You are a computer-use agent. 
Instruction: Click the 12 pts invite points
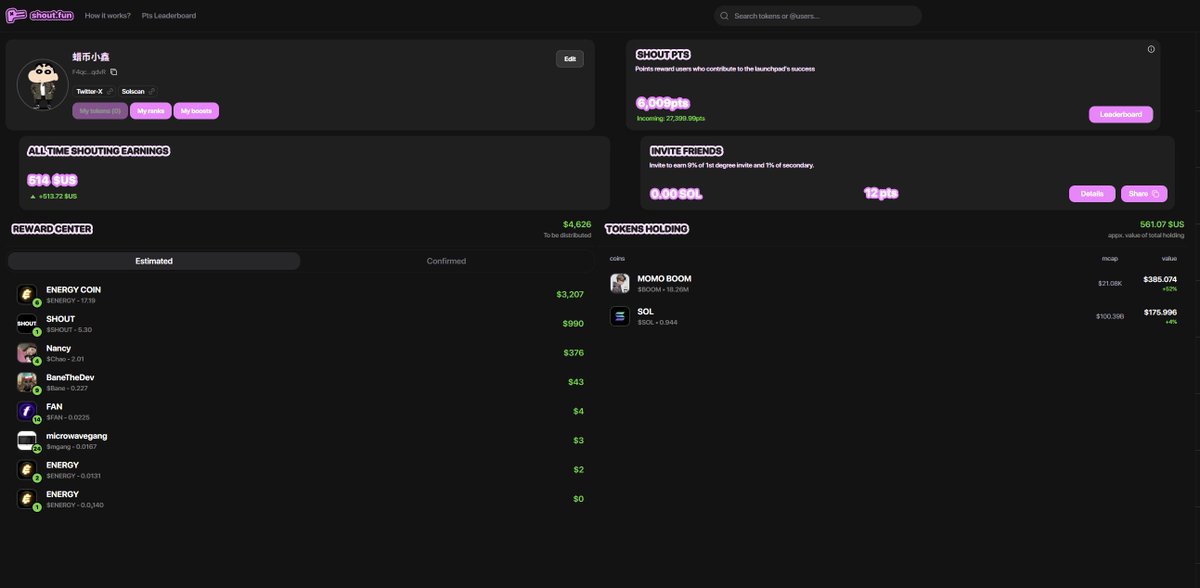(881, 194)
